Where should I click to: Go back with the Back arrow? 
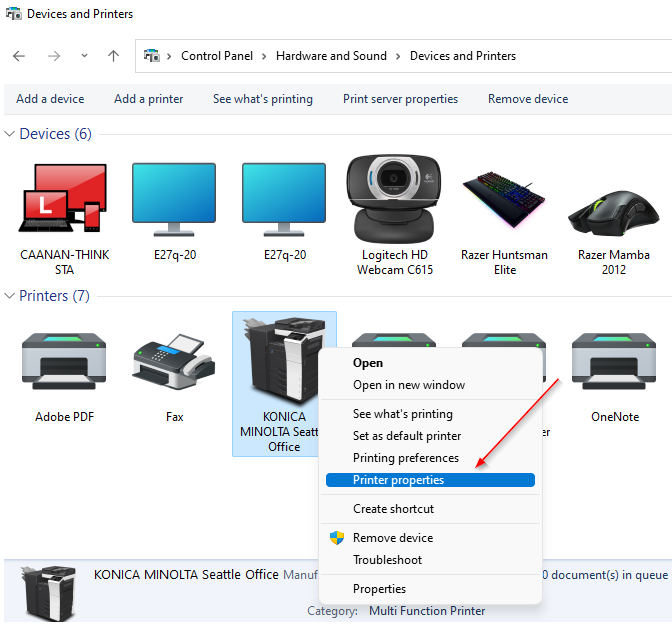tap(19, 56)
